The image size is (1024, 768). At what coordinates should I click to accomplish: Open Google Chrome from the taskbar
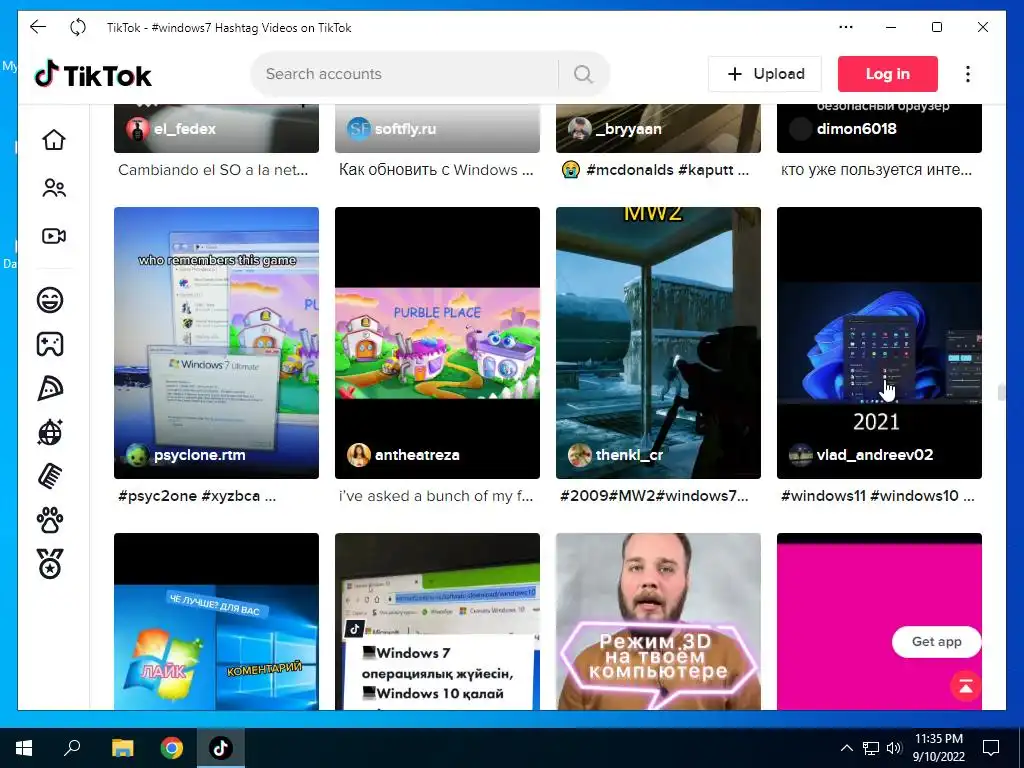pos(172,748)
